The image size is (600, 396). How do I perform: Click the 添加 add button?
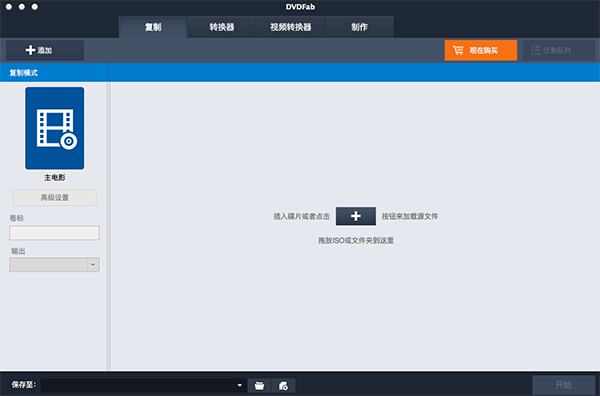tap(45, 50)
